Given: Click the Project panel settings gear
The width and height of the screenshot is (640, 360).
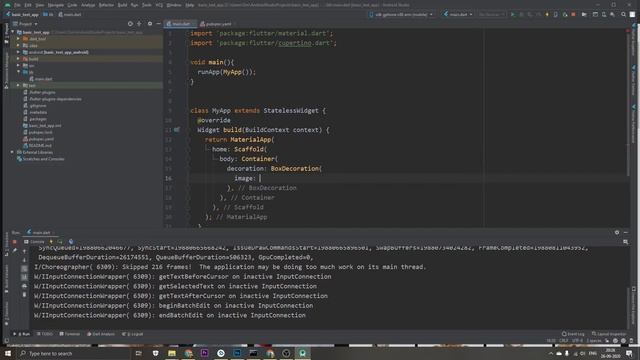Looking at the screenshot, I should 150,24.
